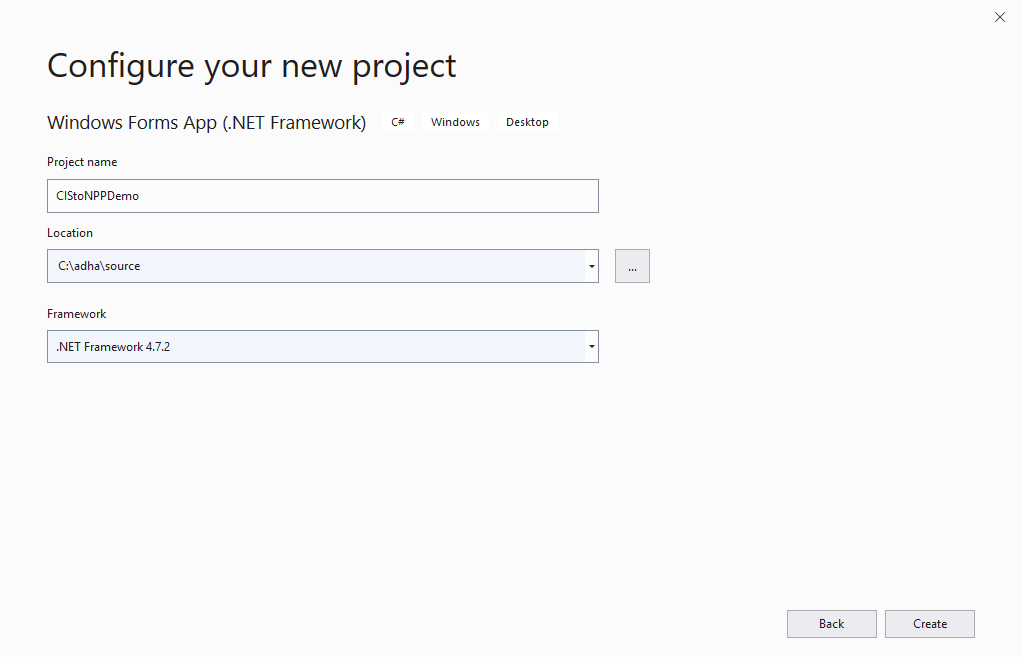The height and width of the screenshot is (657, 1022).
Task: Open the Framework combo box showing .NET Framework 4.7.2
Action: tap(320, 346)
